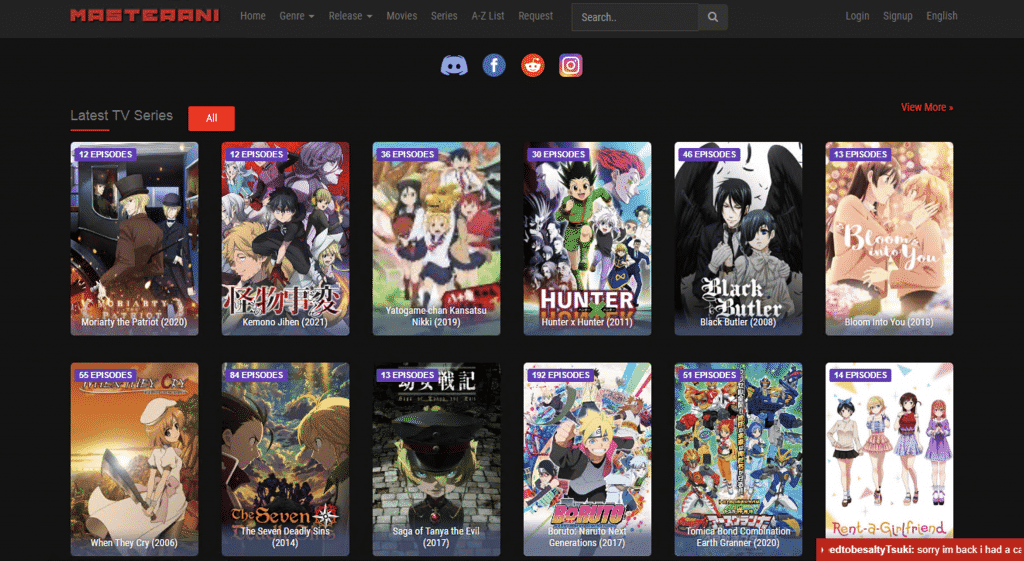Image resolution: width=1024 pixels, height=561 pixels.
Task: Expand the Genre dropdown menu
Action: click(x=297, y=16)
